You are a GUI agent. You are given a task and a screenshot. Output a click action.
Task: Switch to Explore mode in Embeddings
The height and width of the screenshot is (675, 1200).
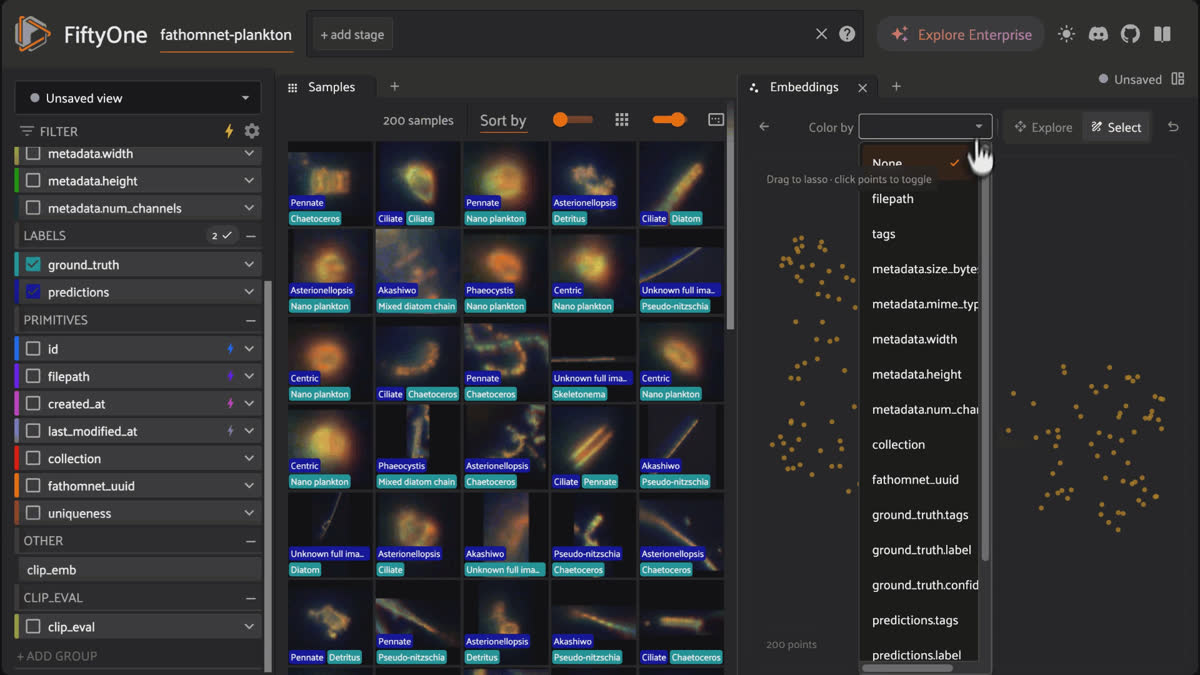tap(1043, 127)
